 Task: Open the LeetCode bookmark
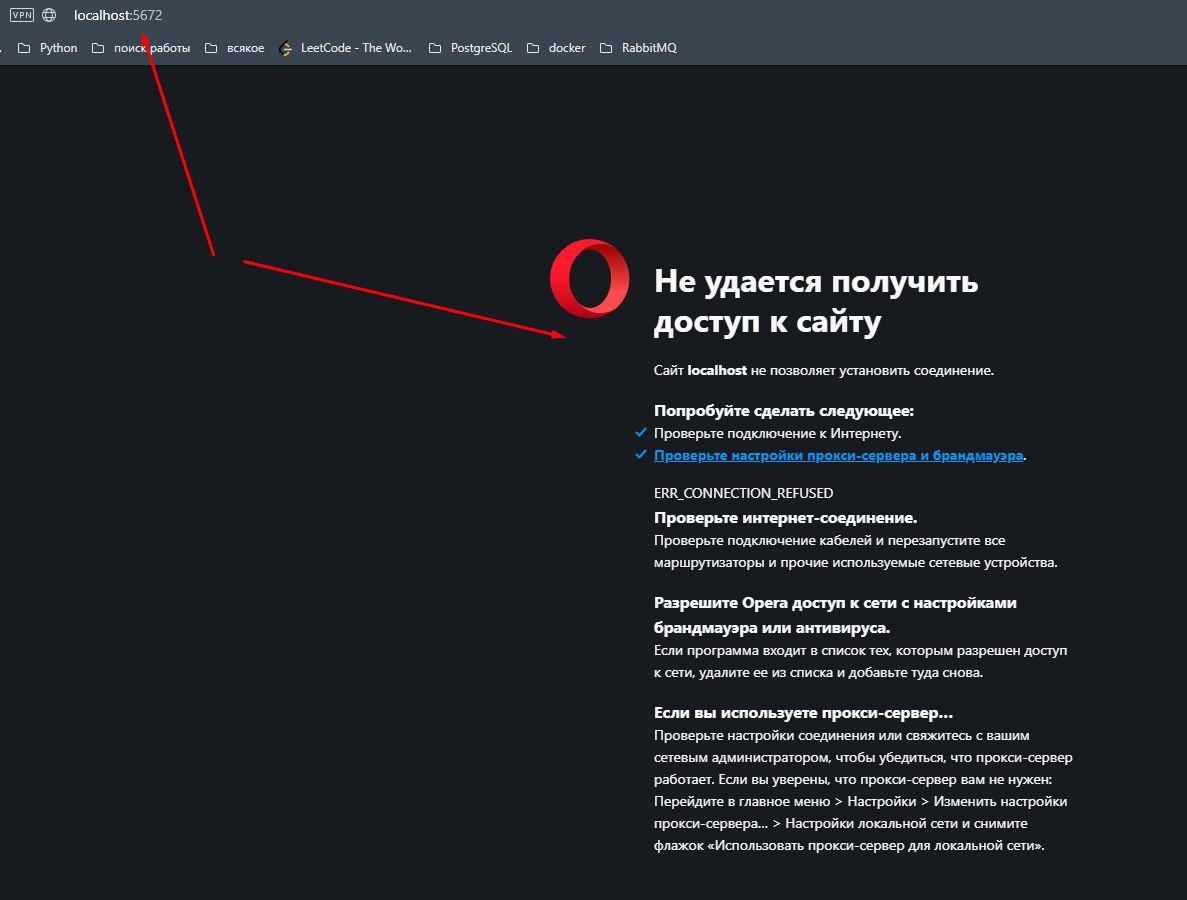click(x=345, y=48)
